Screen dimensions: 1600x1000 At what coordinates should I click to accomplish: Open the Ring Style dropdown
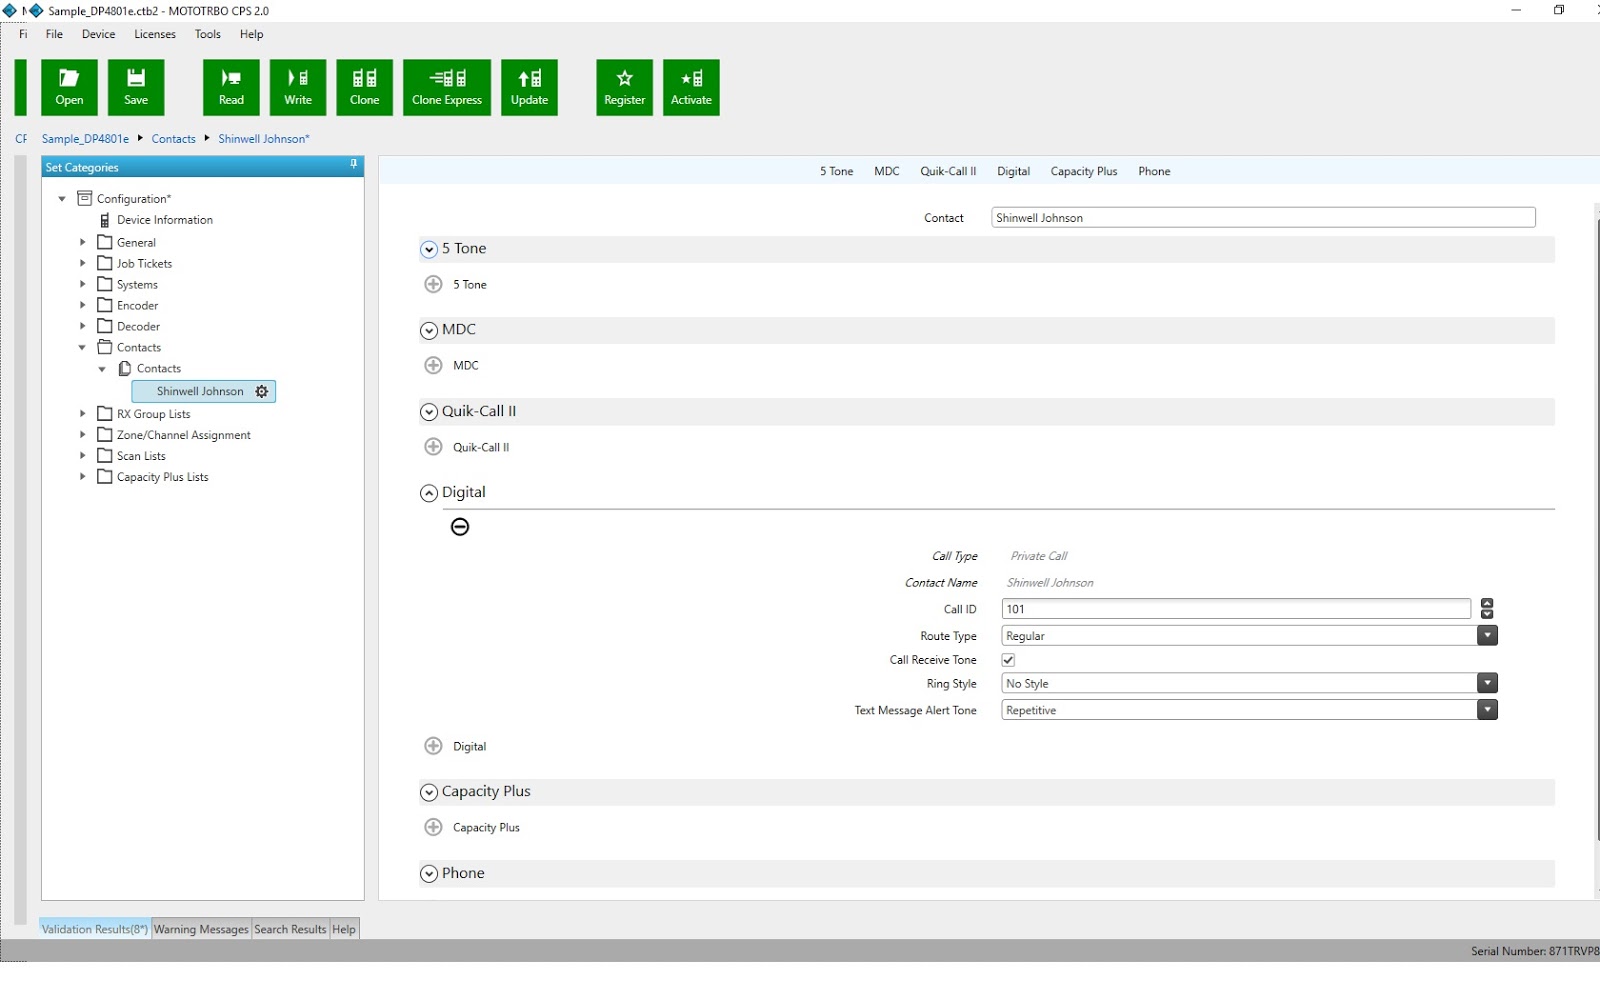(1487, 683)
